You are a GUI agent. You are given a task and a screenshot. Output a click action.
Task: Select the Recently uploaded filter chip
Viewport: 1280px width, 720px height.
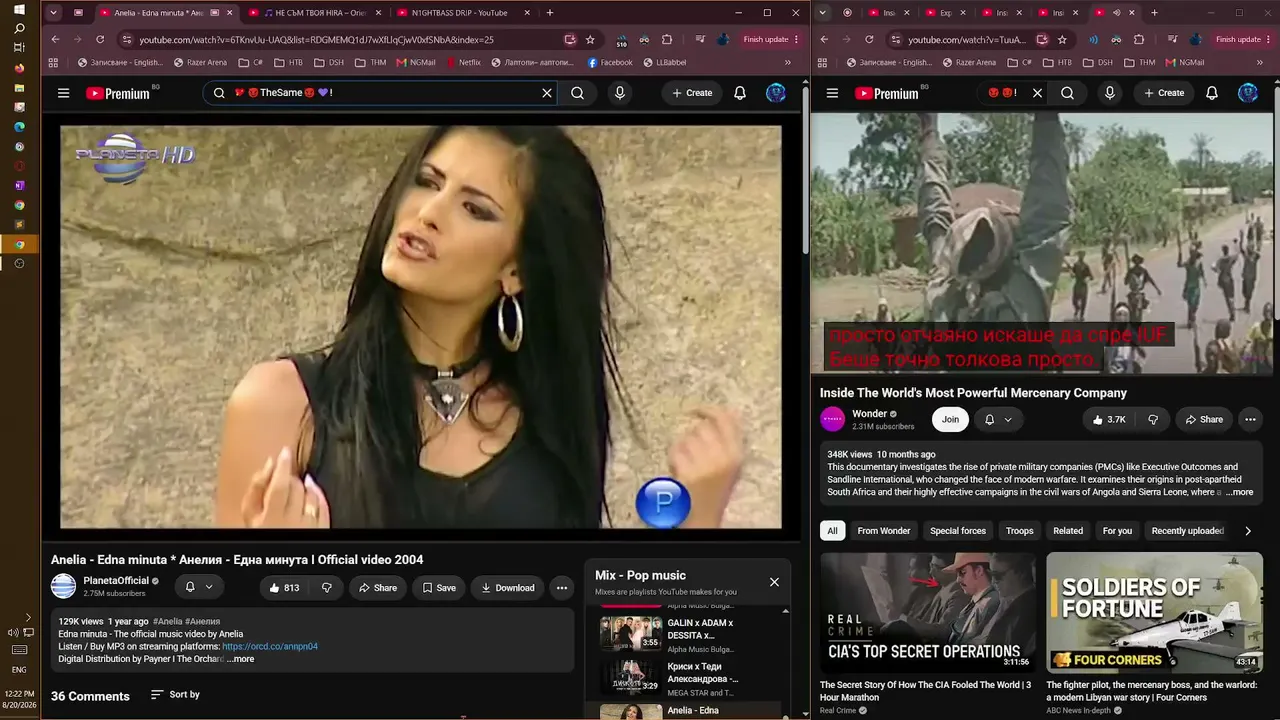pyautogui.click(x=1188, y=531)
